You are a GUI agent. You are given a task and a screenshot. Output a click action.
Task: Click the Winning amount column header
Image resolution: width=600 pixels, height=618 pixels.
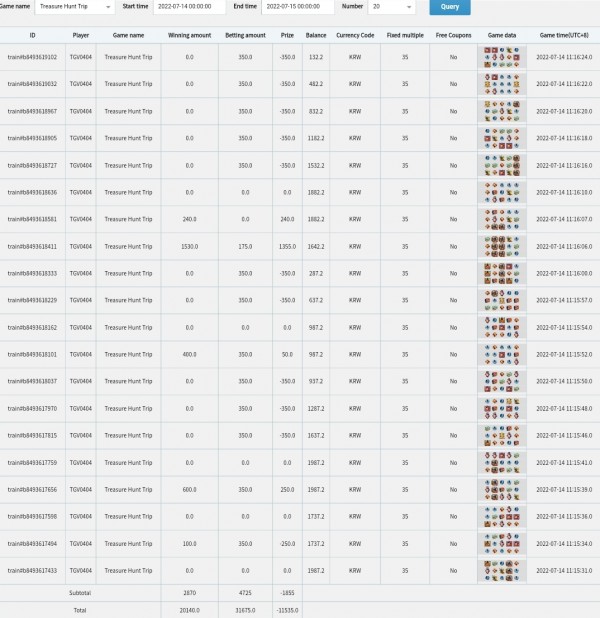(190, 35)
